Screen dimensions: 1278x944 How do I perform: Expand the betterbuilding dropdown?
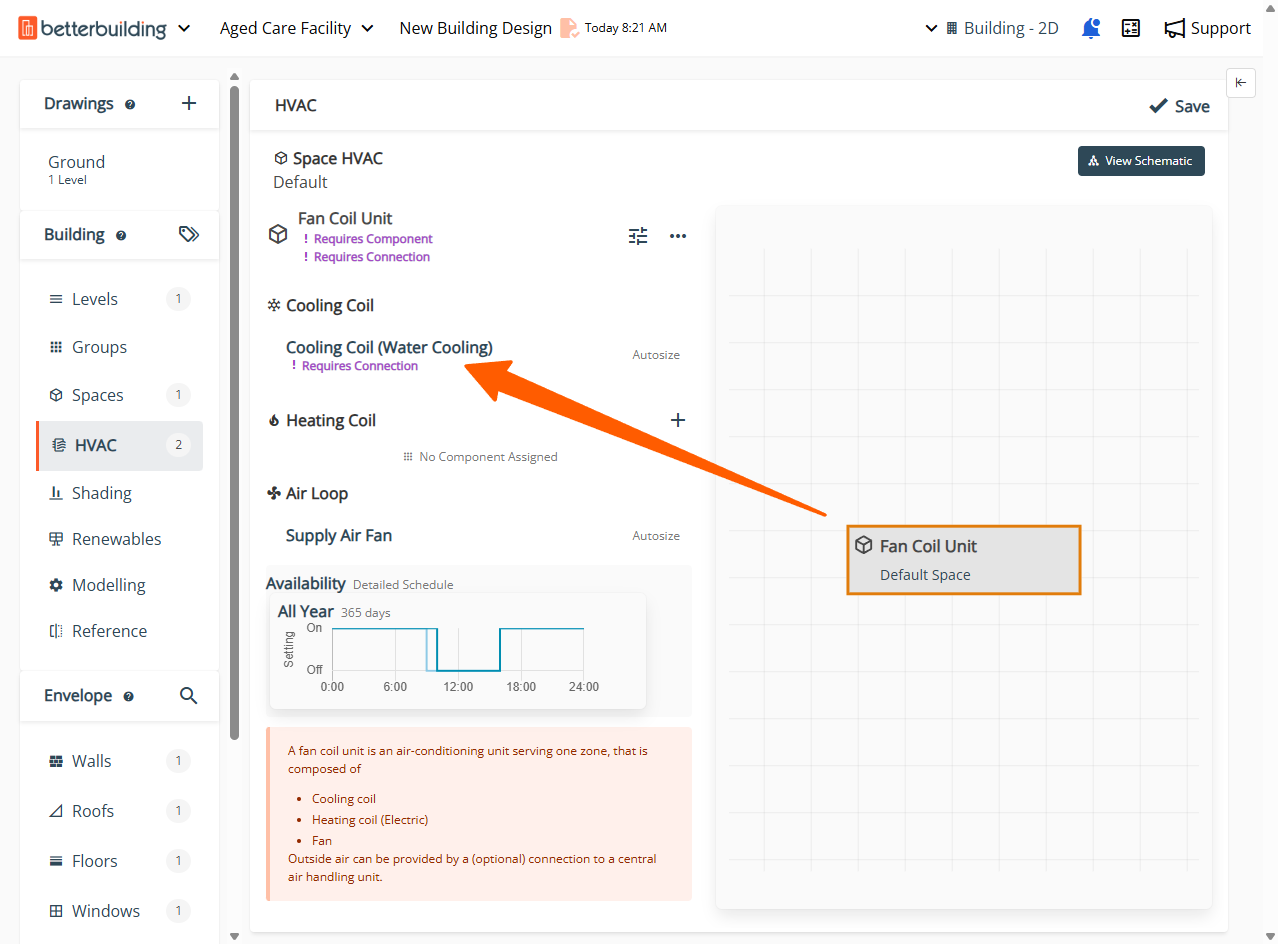(184, 28)
